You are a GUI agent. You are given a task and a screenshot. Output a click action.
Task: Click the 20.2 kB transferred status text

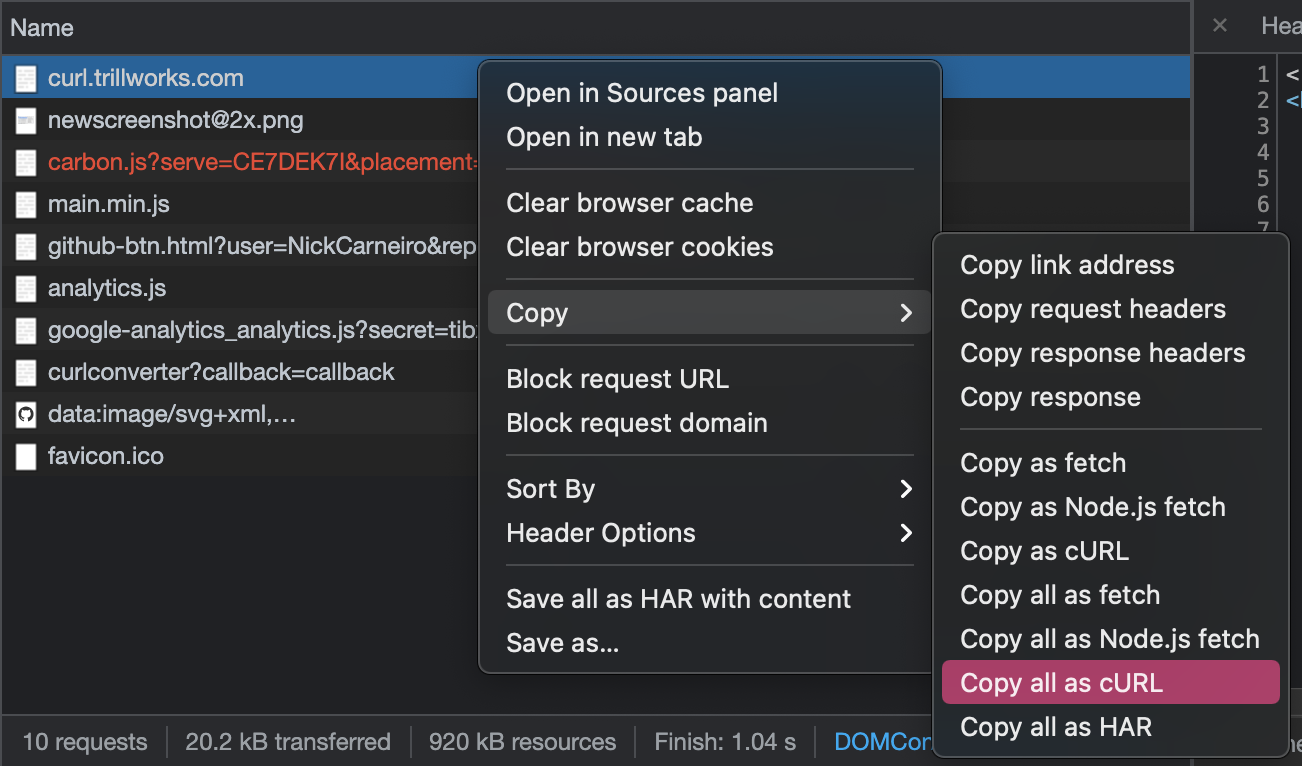click(x=288, y=742)
